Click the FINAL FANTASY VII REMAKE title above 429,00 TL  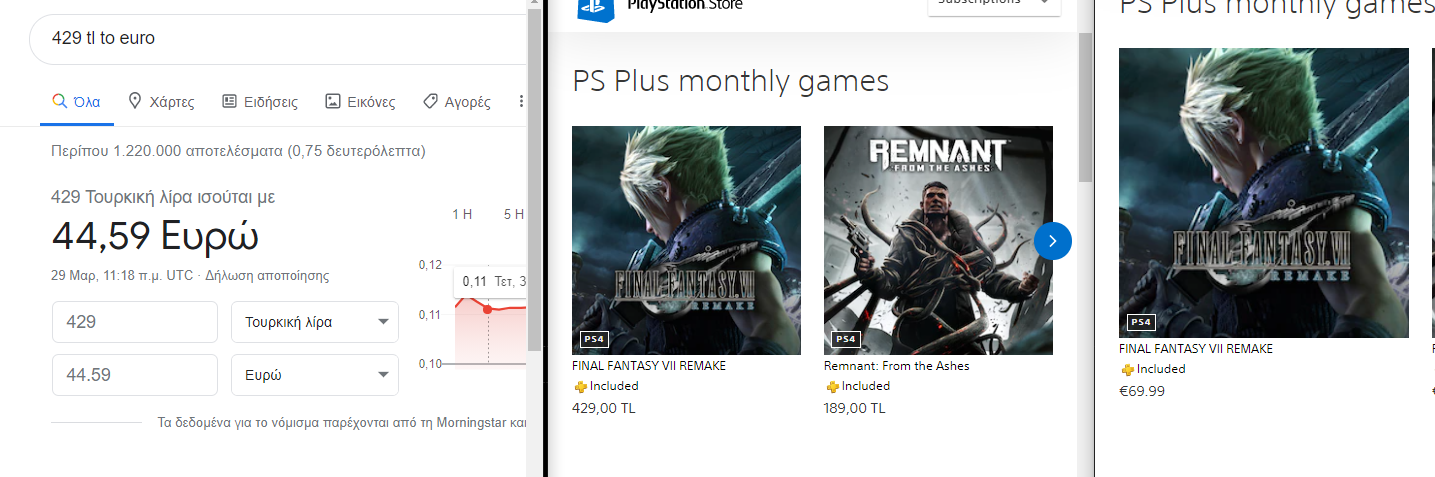(x=649, y=366)
